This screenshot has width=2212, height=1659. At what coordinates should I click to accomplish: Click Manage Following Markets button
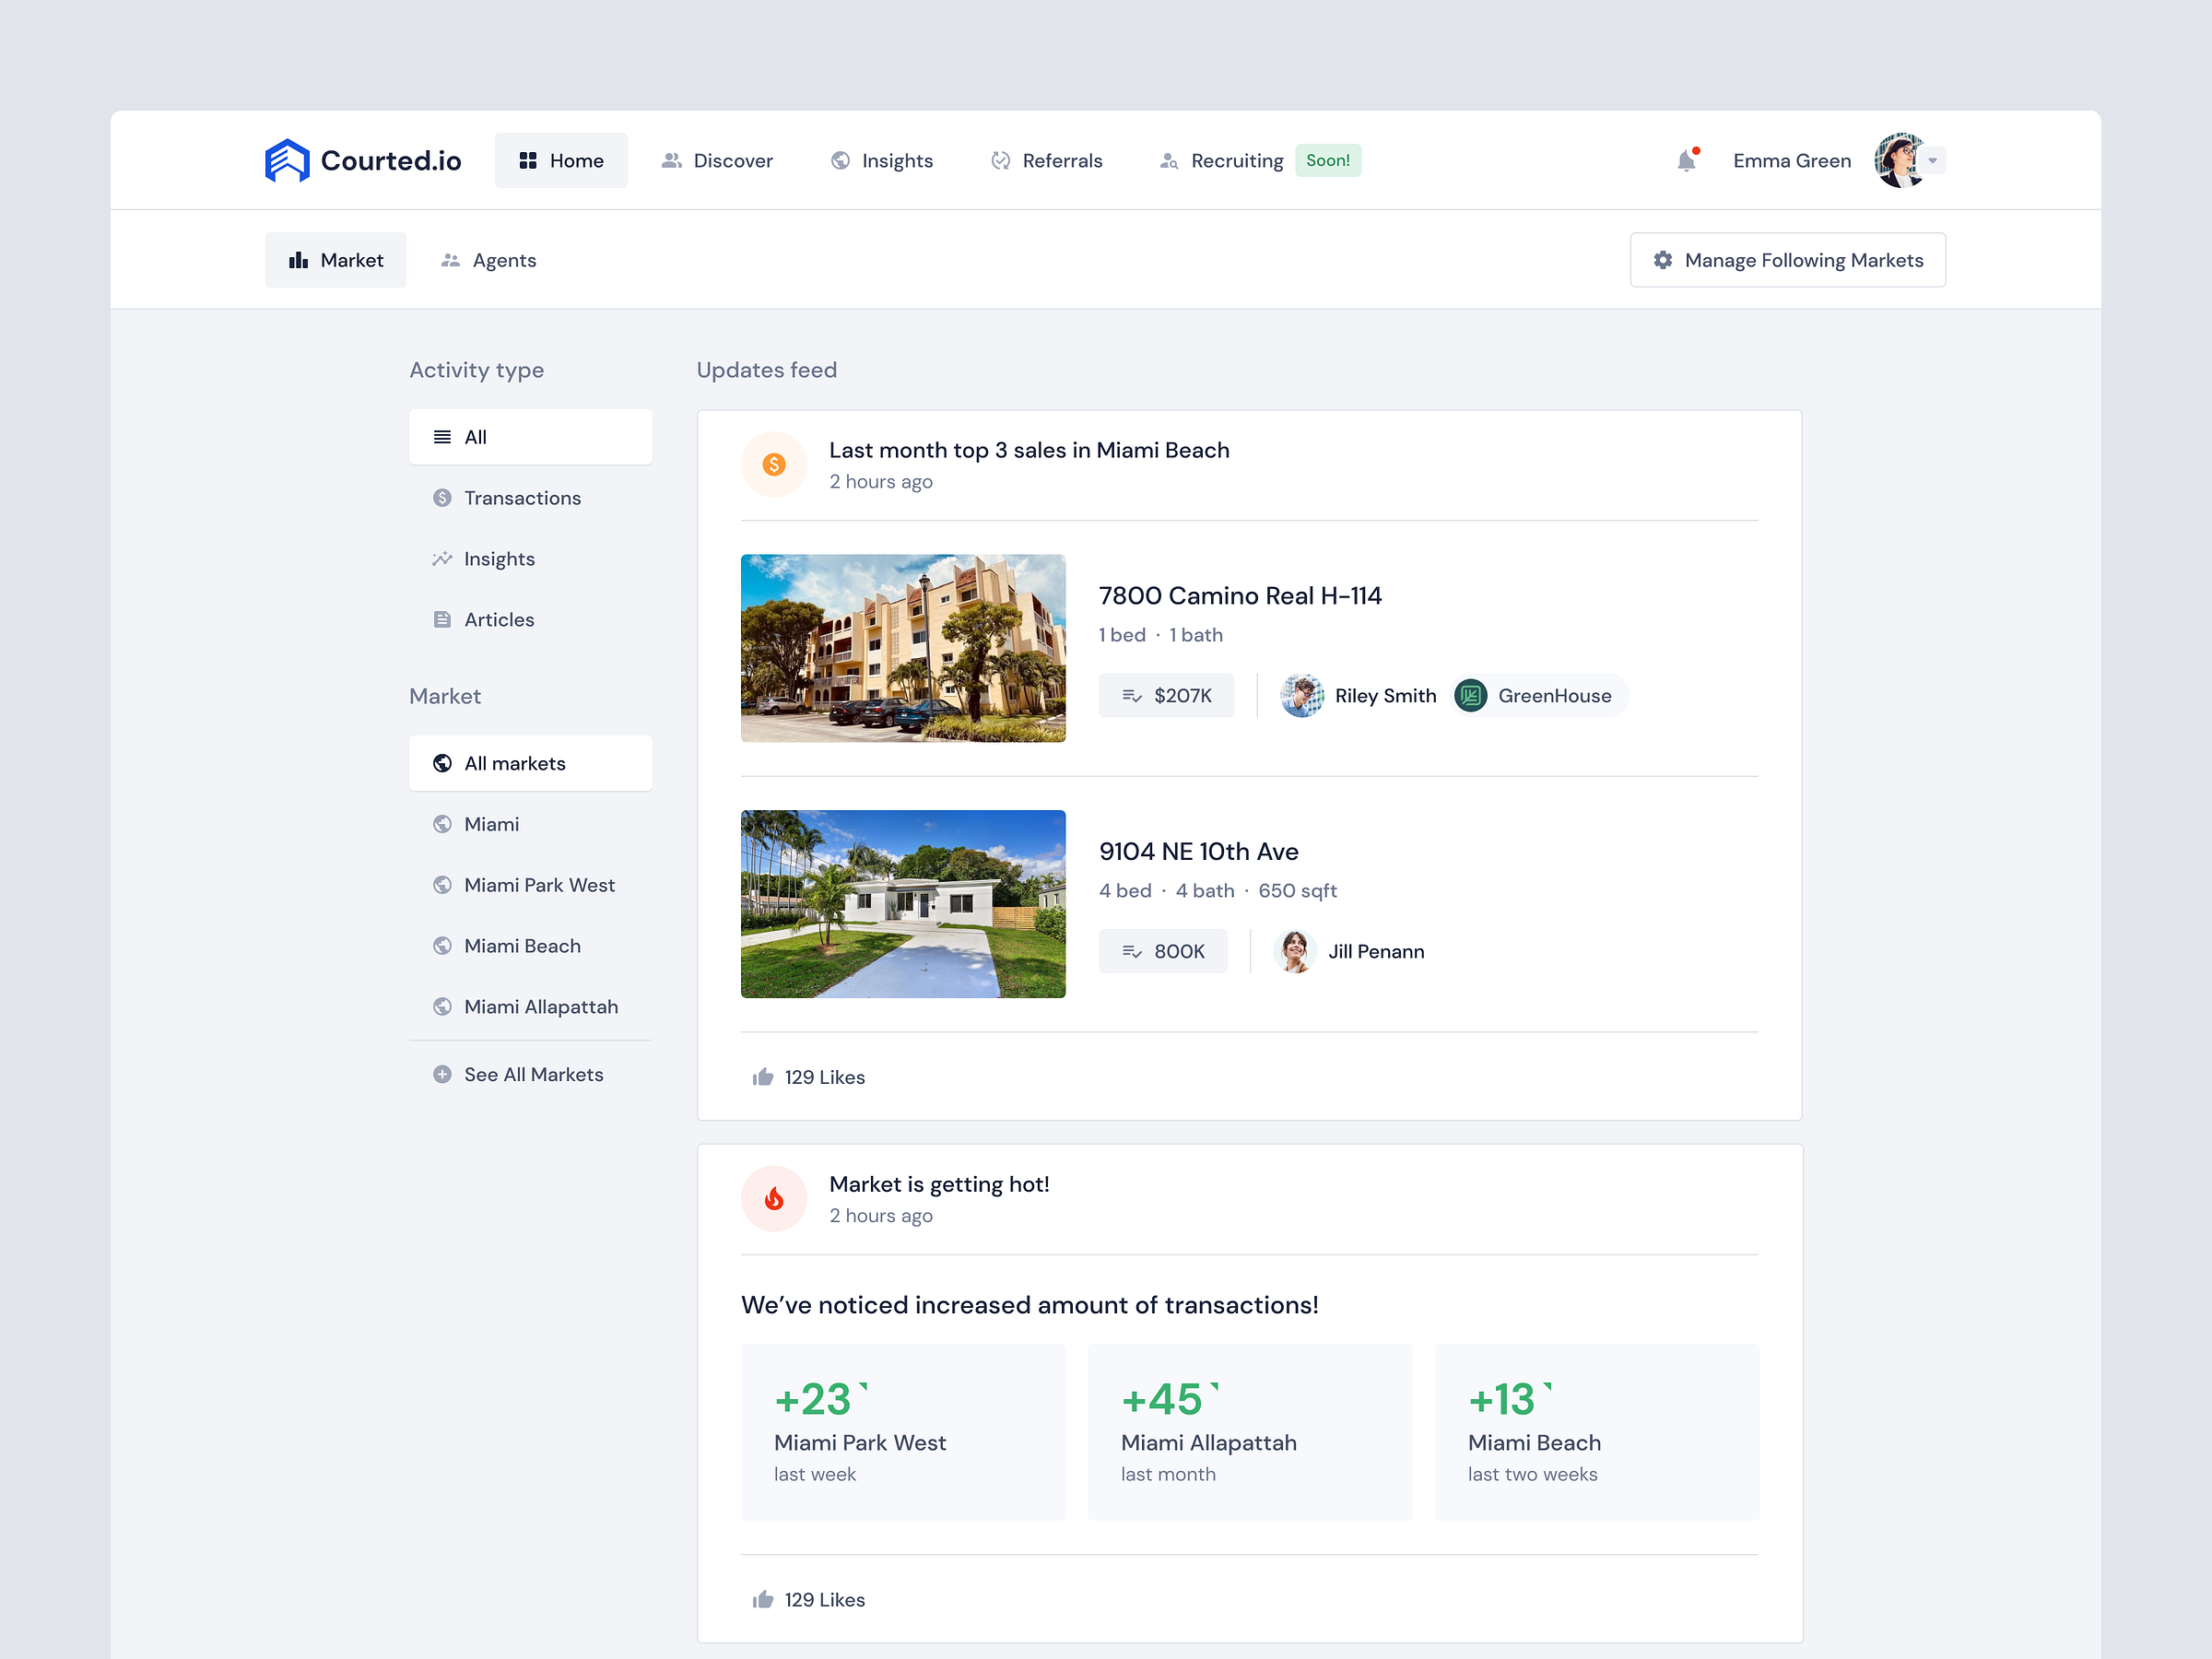pos(1787,260)
